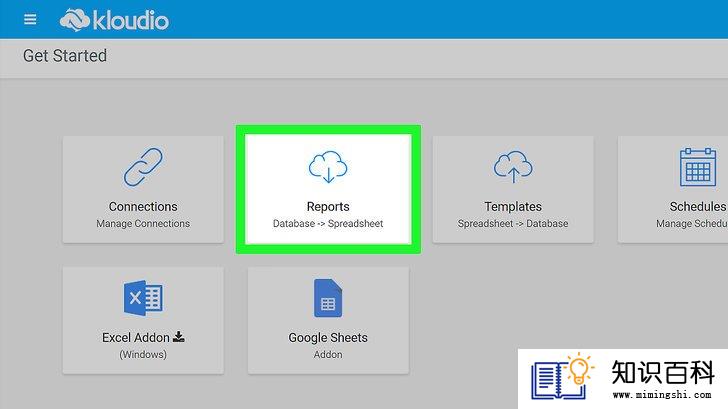Click the '(Windows)' text under Excel Addon
The width and height of the screenshot is (728, 409).
143,355
